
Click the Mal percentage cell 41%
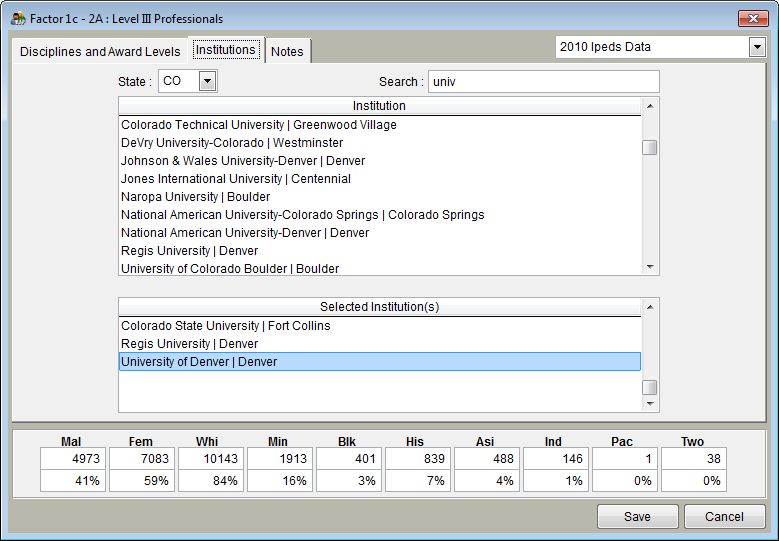click(x=73, y=481)
